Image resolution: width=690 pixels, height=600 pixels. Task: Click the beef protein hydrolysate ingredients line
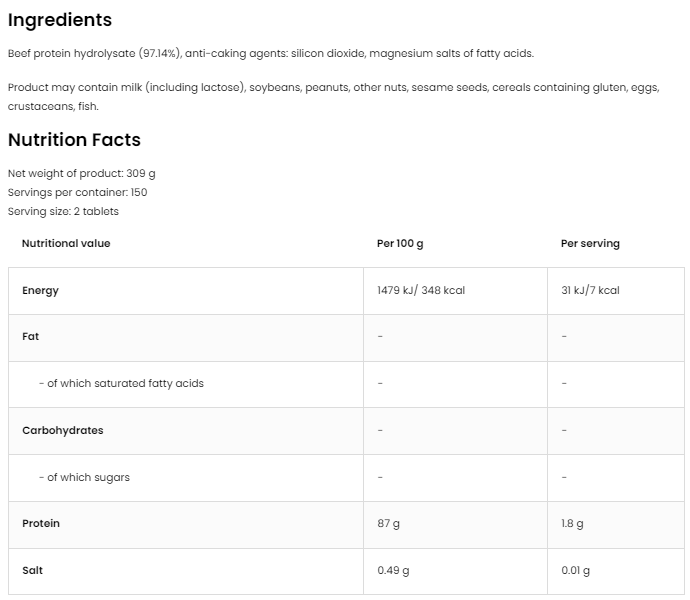[x=270, y=53]
